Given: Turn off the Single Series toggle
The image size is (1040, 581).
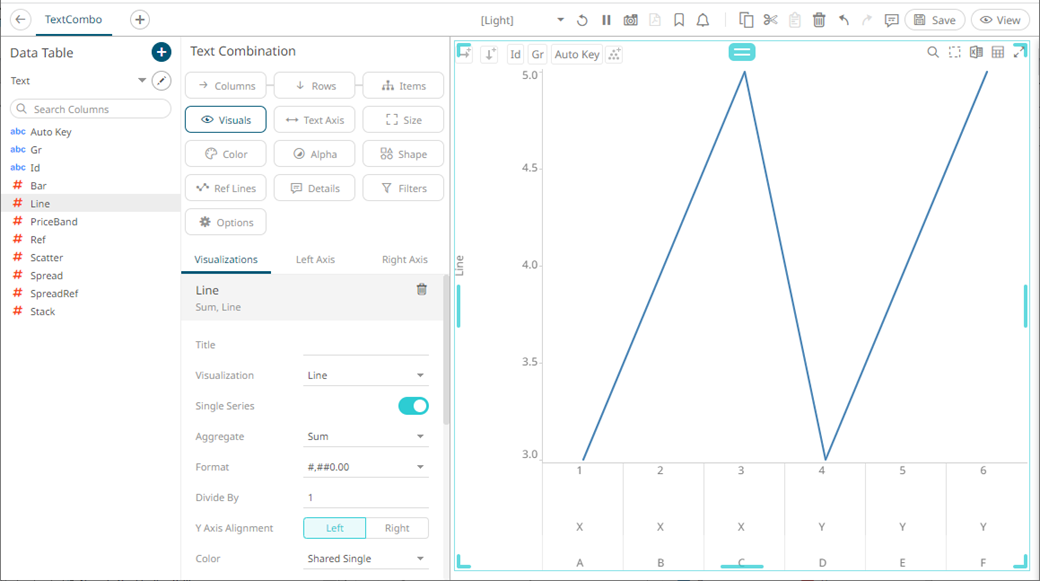Looking at the screenshot, I should pyautogui.click(x=413, y=406).
